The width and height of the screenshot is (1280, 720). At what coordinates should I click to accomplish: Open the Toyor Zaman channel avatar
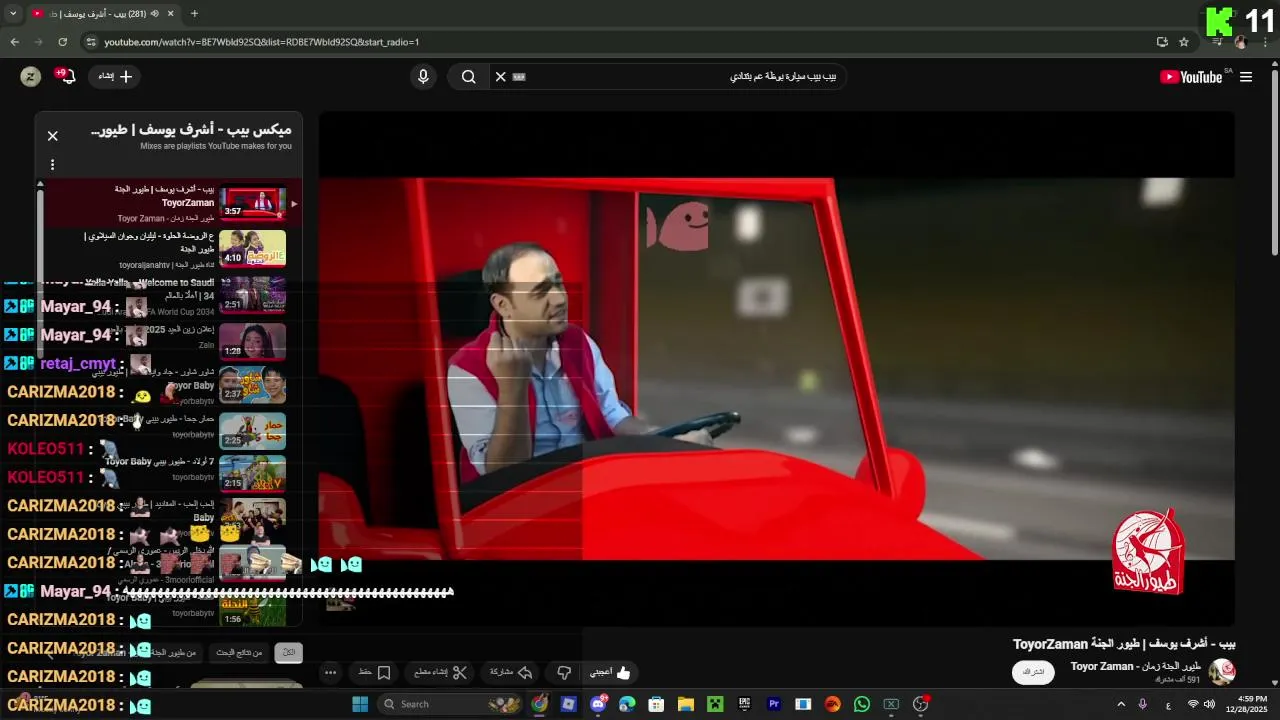click(x=1222, y=672)
